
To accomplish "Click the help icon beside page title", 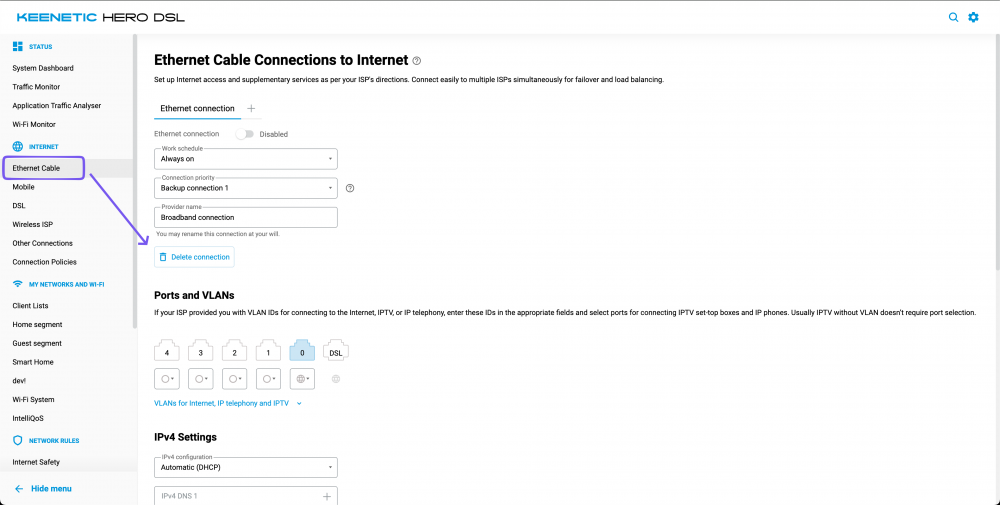I will pyautogui.click(x=417, y=61).
